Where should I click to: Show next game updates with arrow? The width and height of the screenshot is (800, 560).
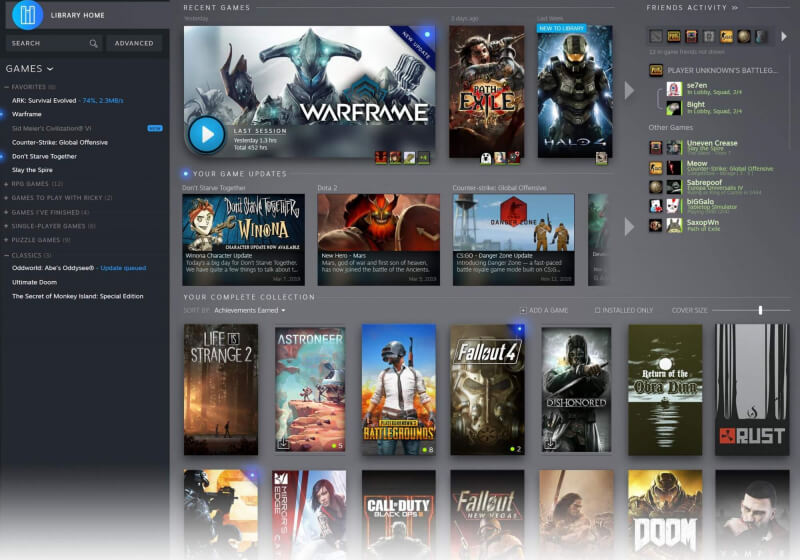point(629,227)
